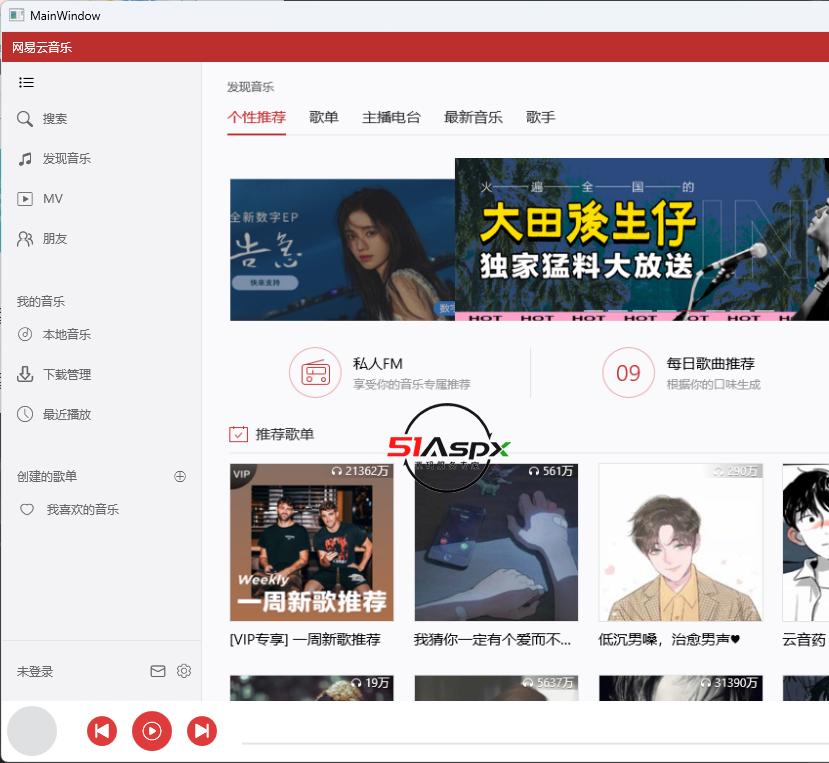
Task: Click the Friends people icon
Action: click(x=25, y=239)
